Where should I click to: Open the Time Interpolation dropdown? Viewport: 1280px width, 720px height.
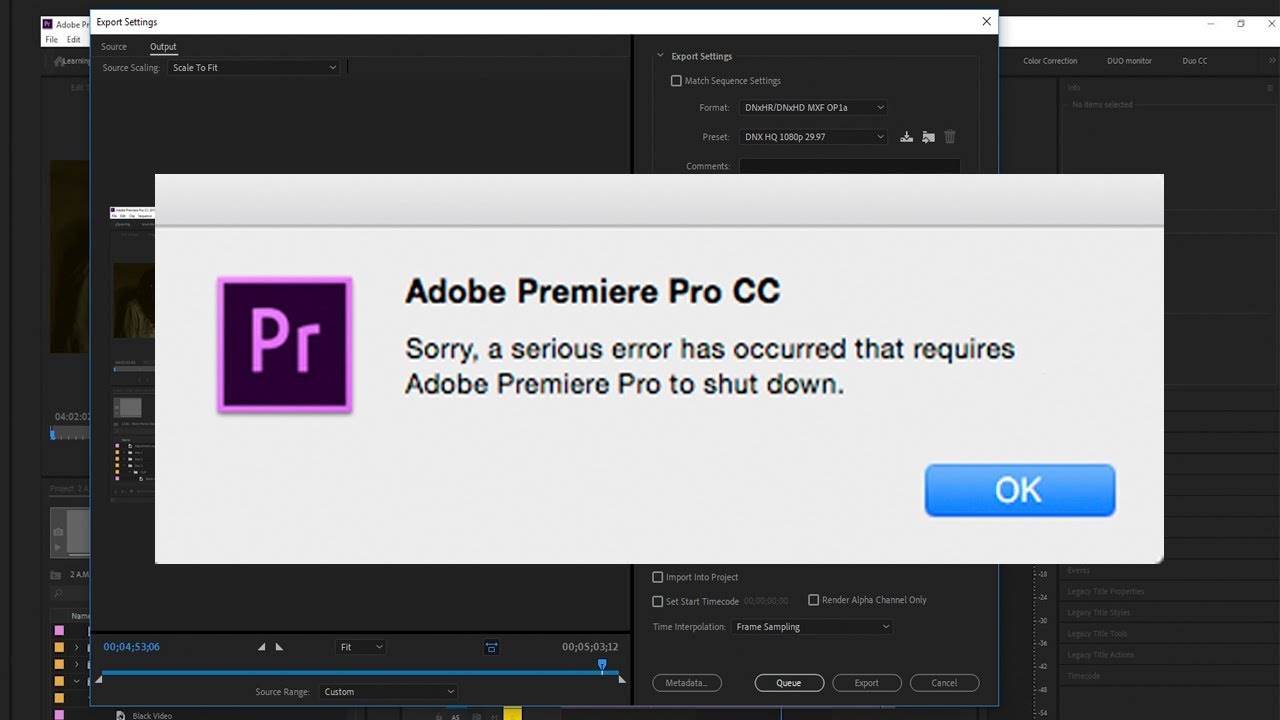tap(811, 627)
